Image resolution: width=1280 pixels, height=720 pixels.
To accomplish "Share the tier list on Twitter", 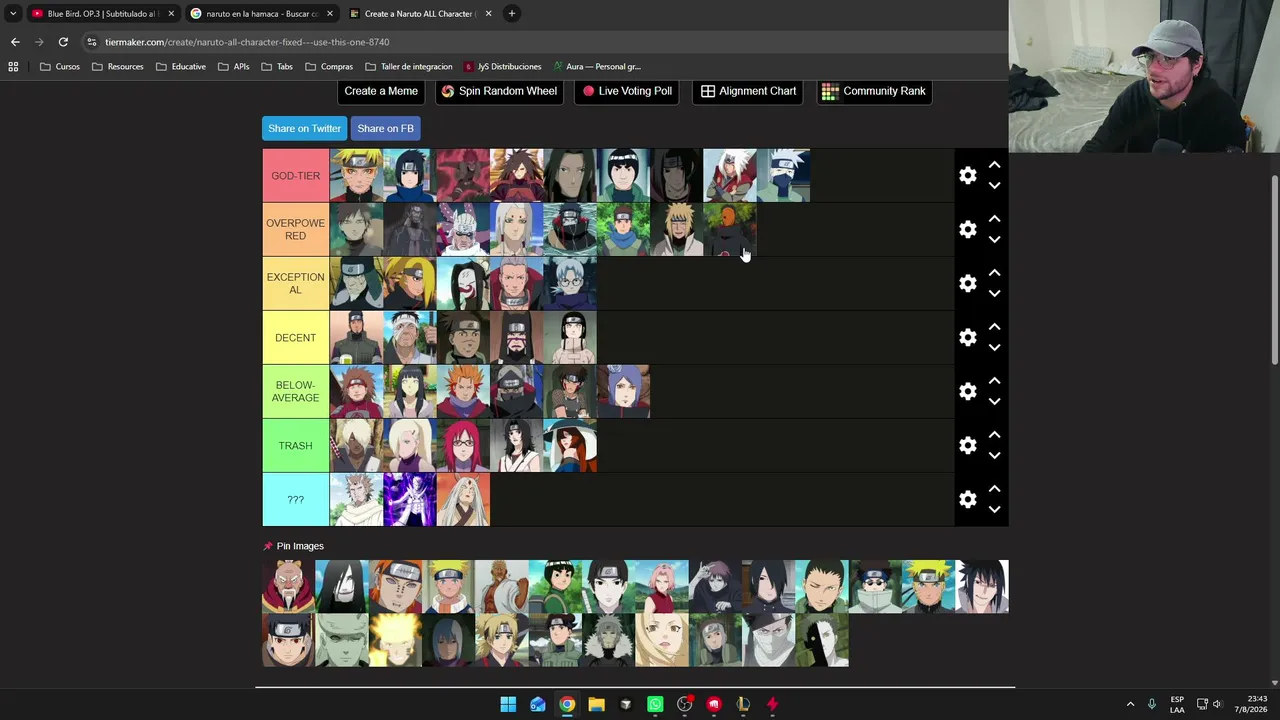I will (x=304, y=129).
